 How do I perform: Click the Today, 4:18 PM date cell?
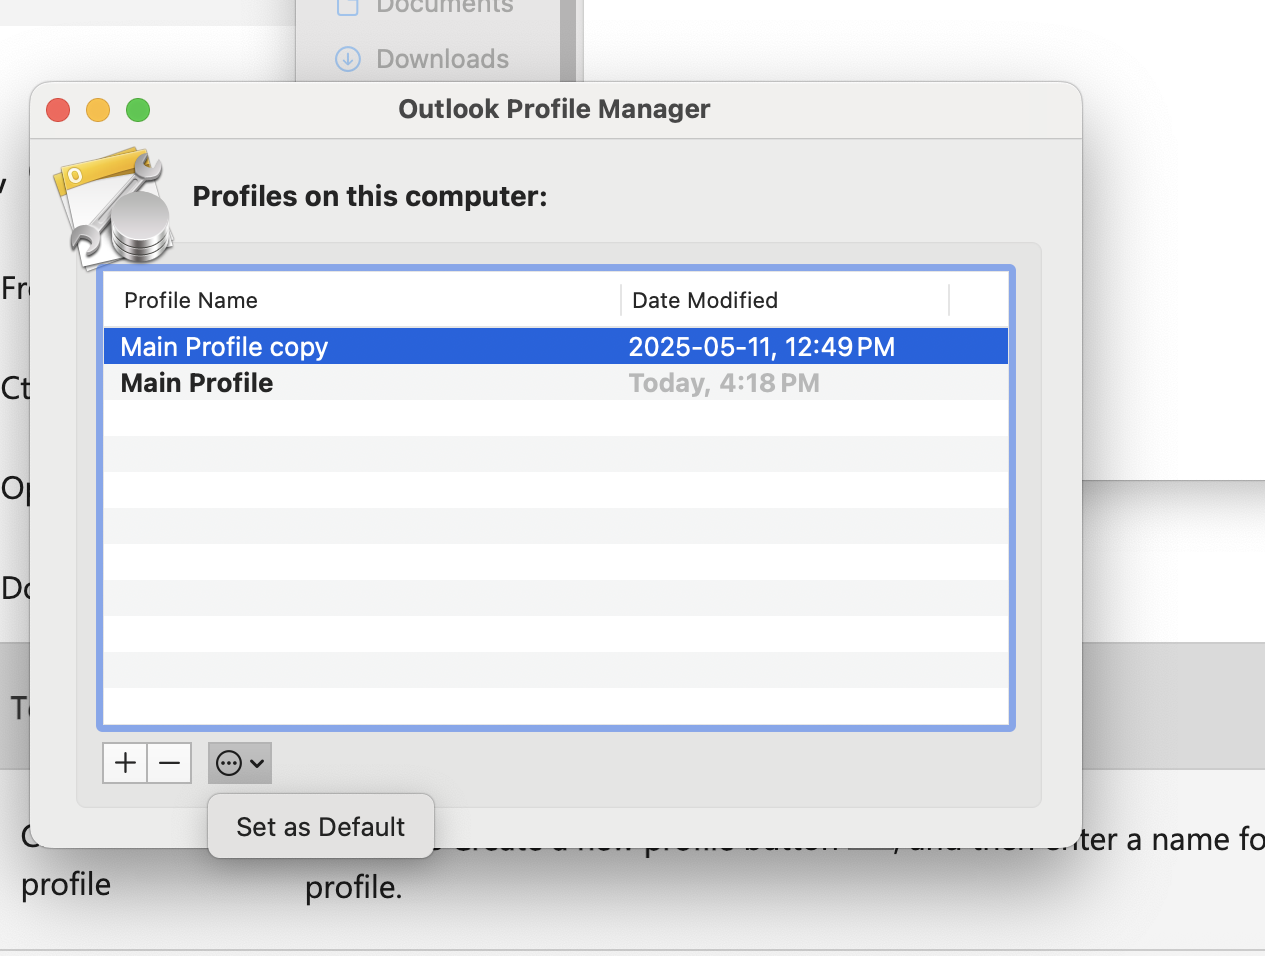724,383
